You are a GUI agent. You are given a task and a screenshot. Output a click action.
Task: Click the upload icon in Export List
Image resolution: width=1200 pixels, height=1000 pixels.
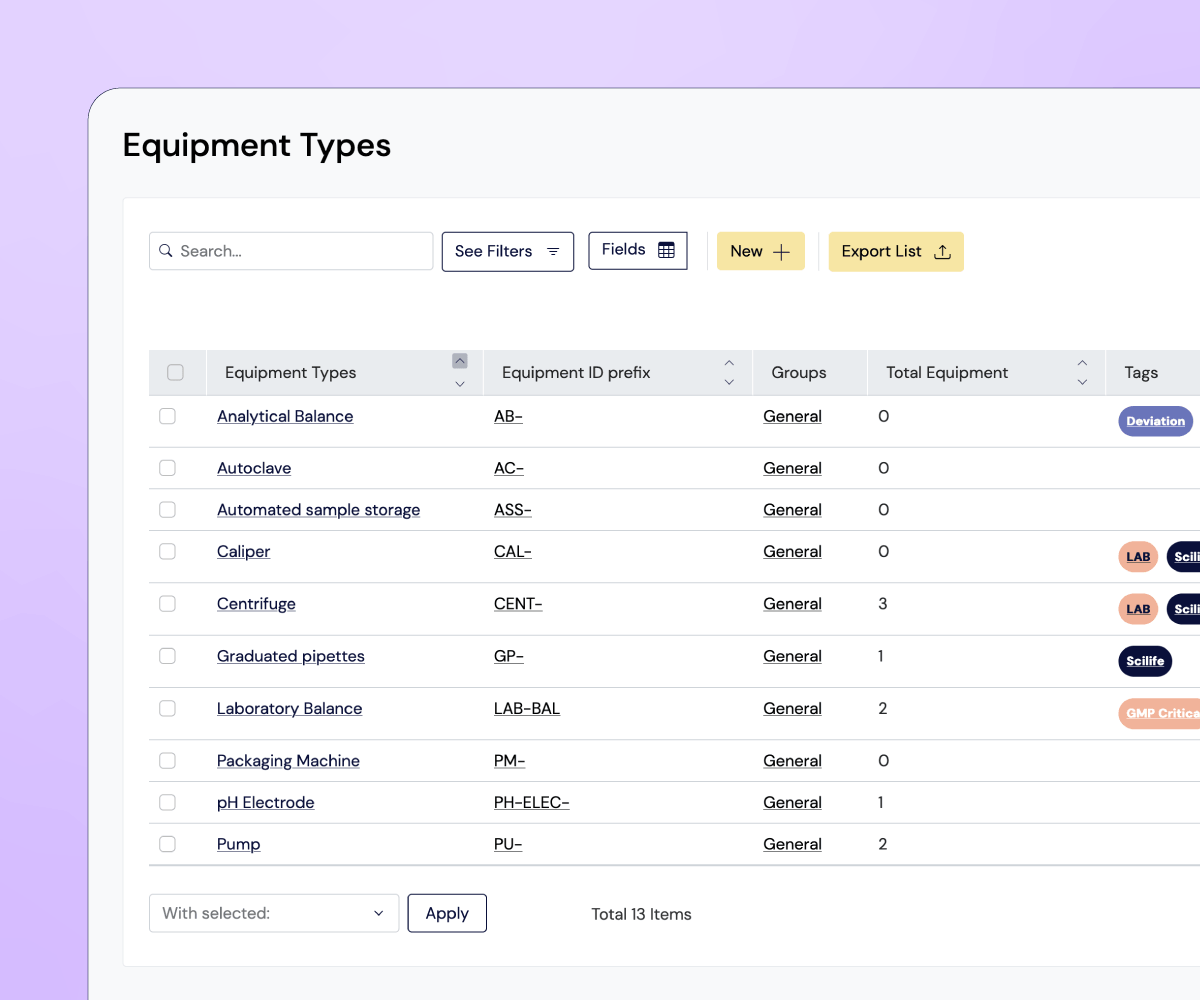941,252
